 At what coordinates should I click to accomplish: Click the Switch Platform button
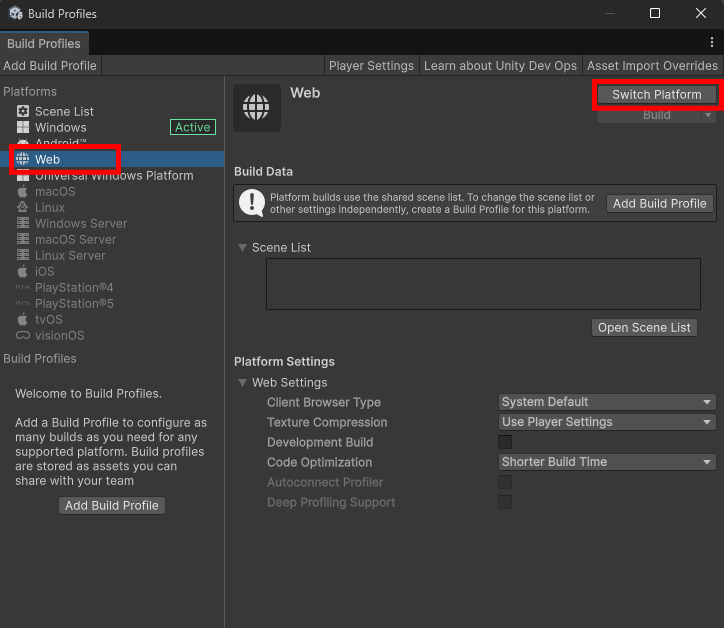click(x=656, y=95)
